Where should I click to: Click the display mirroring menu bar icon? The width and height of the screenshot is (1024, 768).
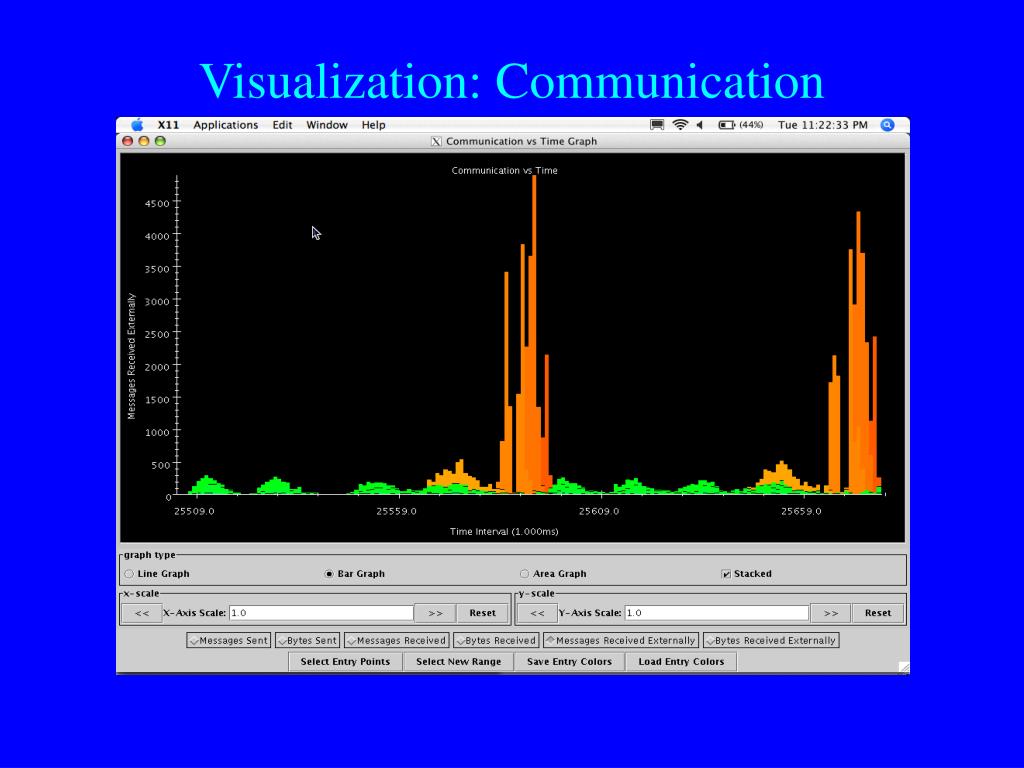click(x=657, y=125)
